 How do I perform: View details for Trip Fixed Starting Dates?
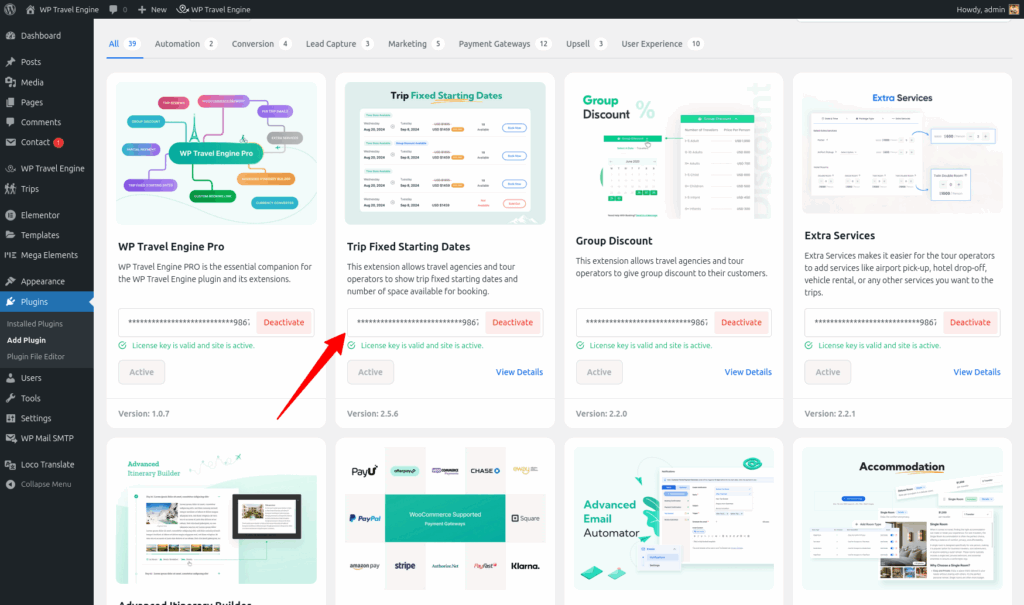[519, 372]
